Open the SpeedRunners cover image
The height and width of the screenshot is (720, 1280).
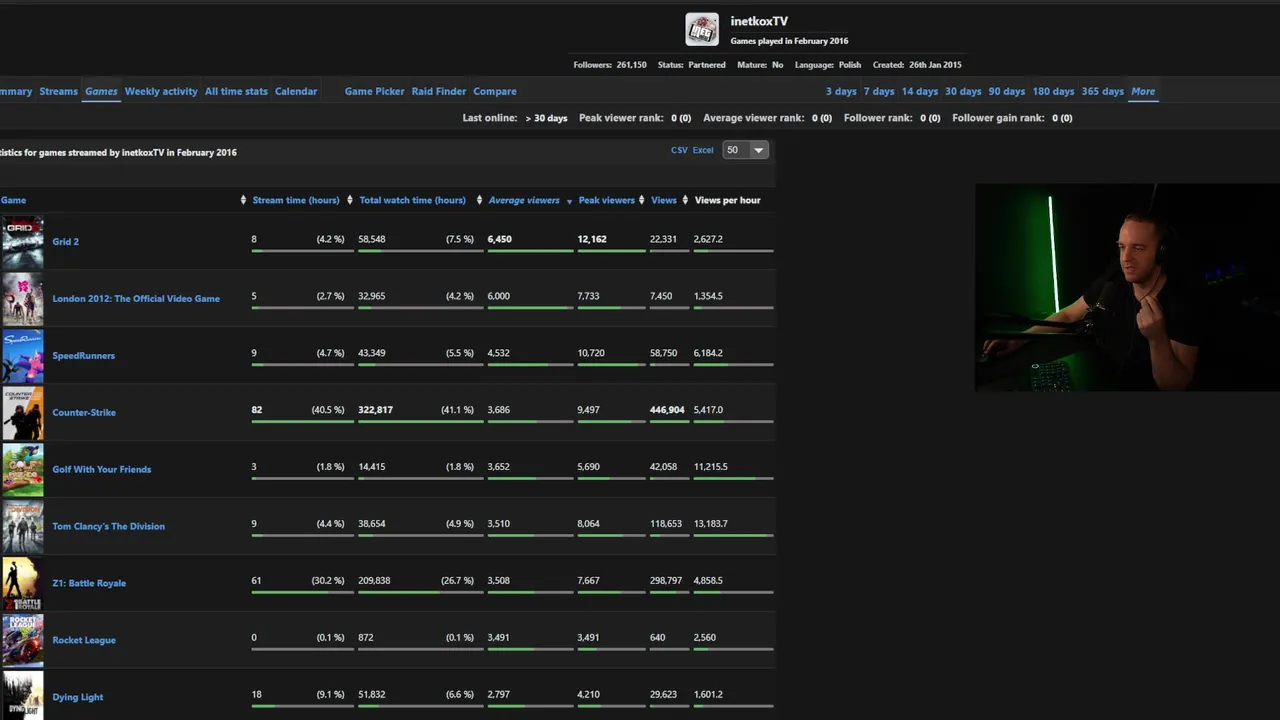click(22, 356)
